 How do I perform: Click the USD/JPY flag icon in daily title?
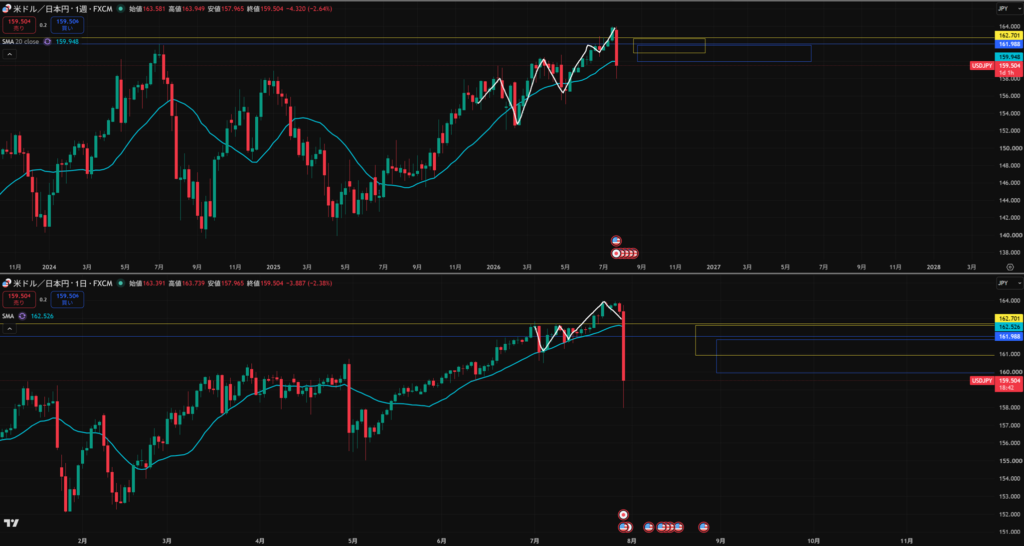7,283
